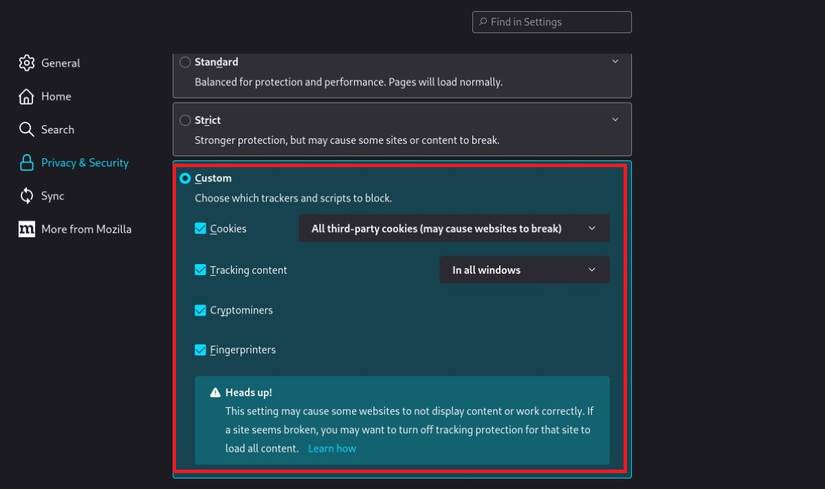Open the In all windows dropdown
This screenshot has width=825, height=489.
pyautogui.click(x=524, y=270)
